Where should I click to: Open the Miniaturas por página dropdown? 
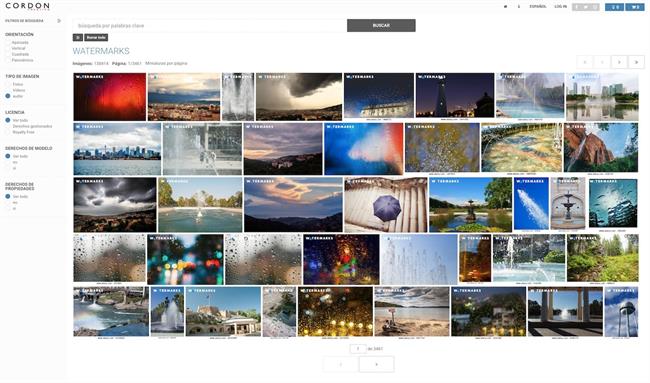coord(166,63)
